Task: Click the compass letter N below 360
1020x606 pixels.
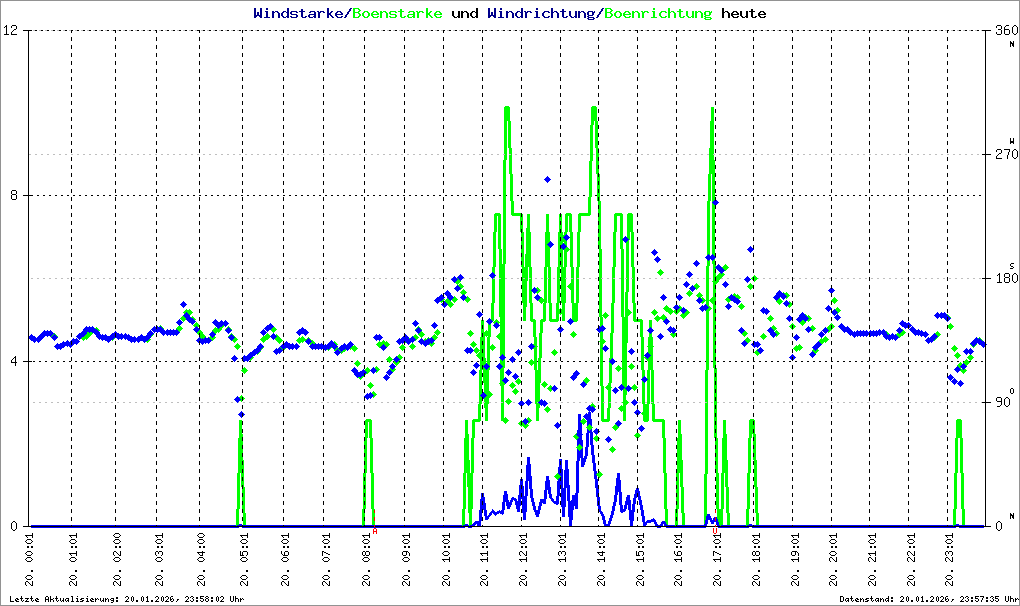Action: (x=1012, y=44)
